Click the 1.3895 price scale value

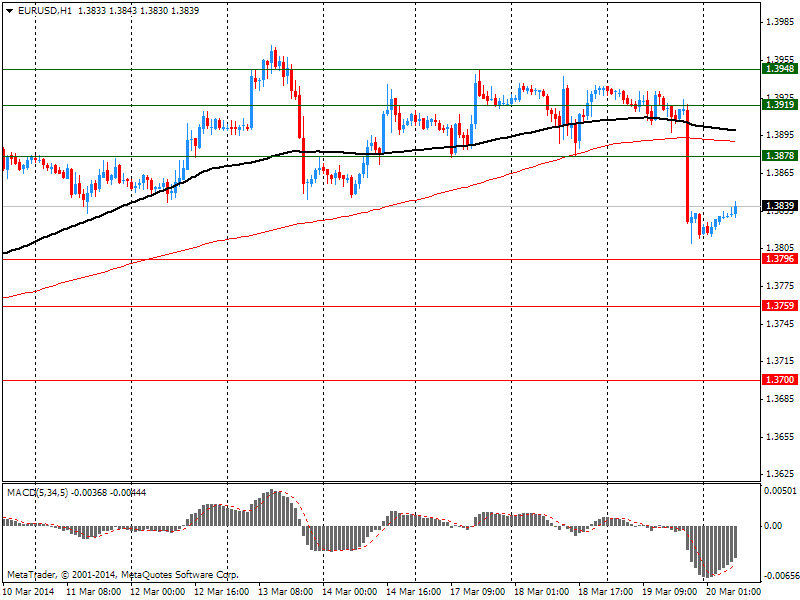click(x=781, y=135)
